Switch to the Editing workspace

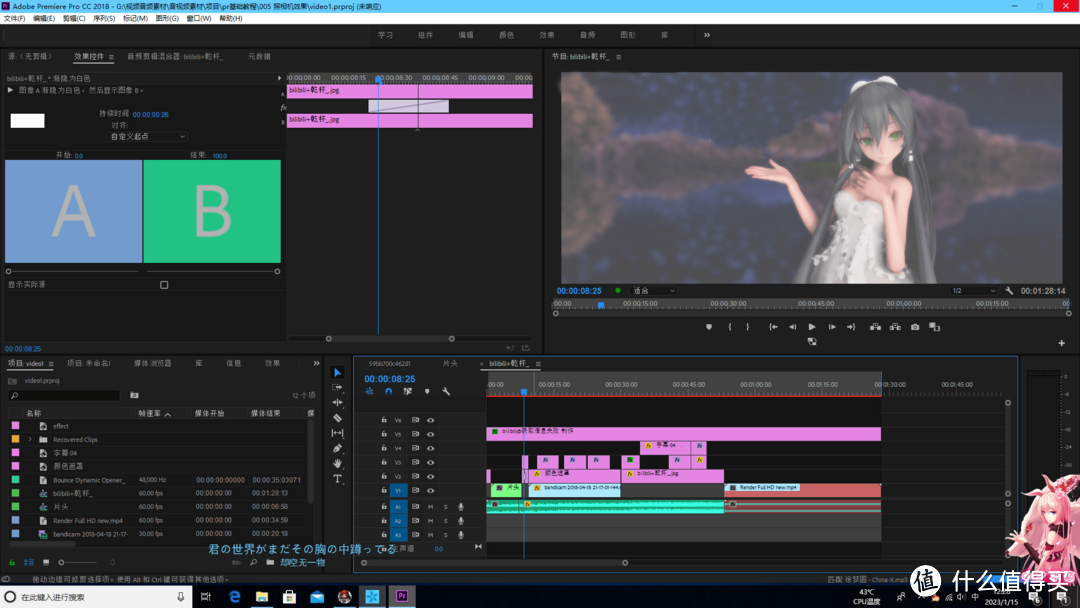pyautogui.click(x=466, y=35)
